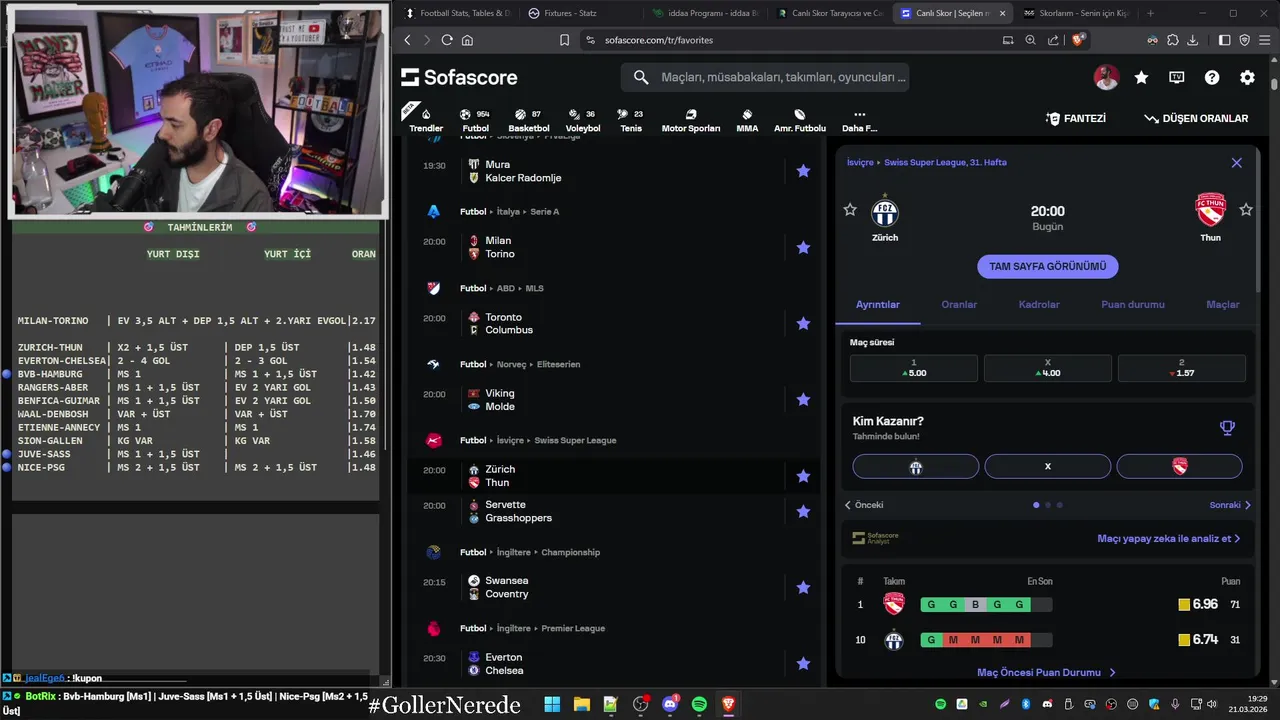The width and height of the screenshot is (1280, 720).
Task: Go to Sonraki prediction card
Action: [1230, 505]
